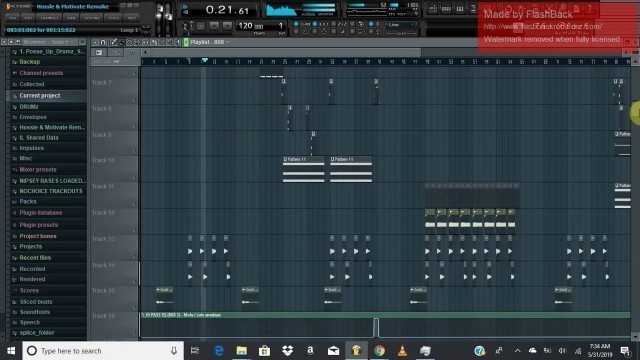Close the Browser panel
640x360 pixels.
coord(82,42)
